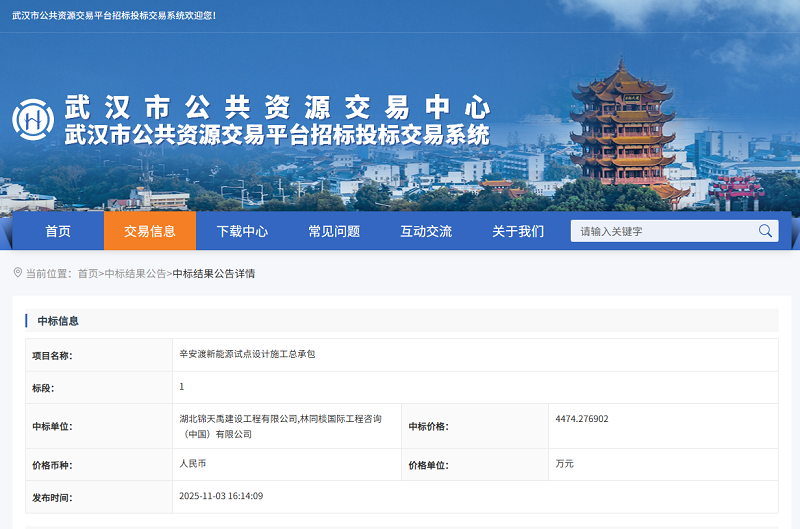Image resolution: width=800 pixels, height=529 pixels.
Task: Go to 首页 in the breadcrumb
Action: [x=88, y=274]
